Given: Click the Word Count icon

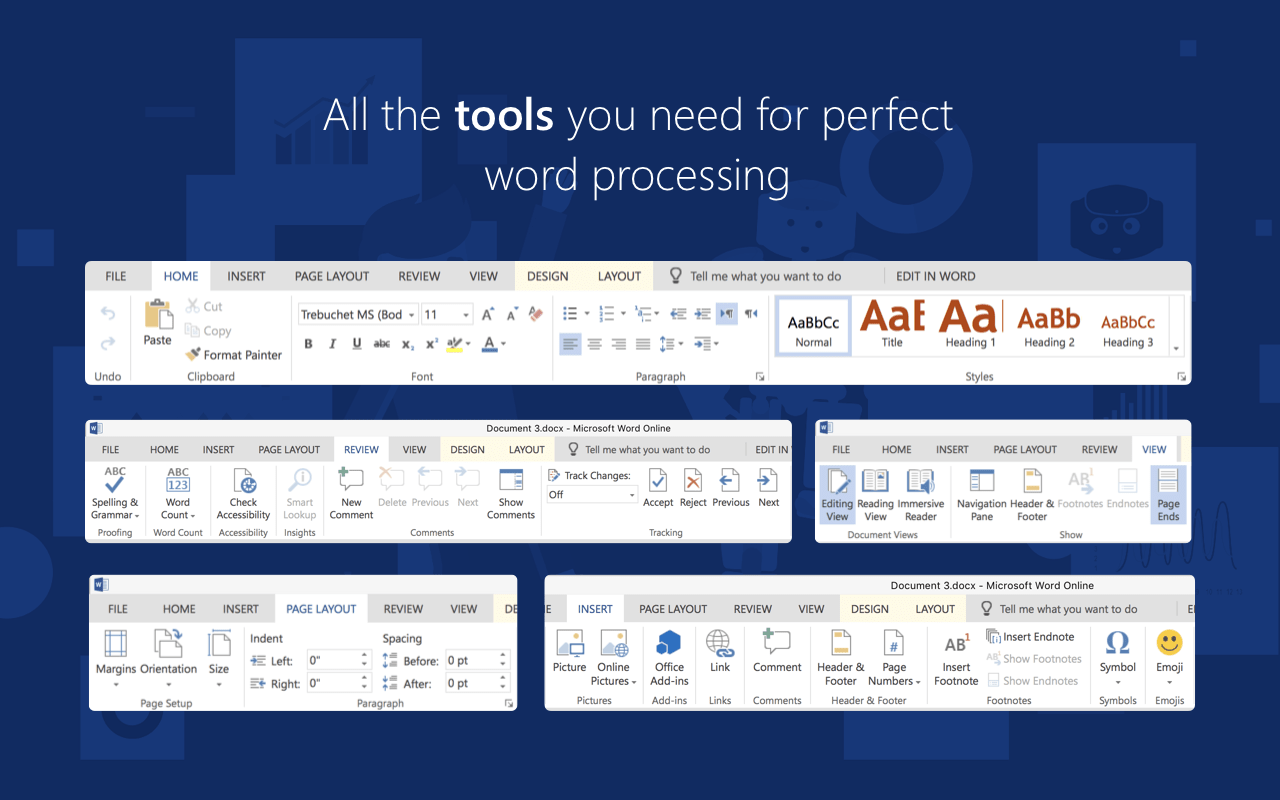Looking at the screenshot, I should point(178,480).
